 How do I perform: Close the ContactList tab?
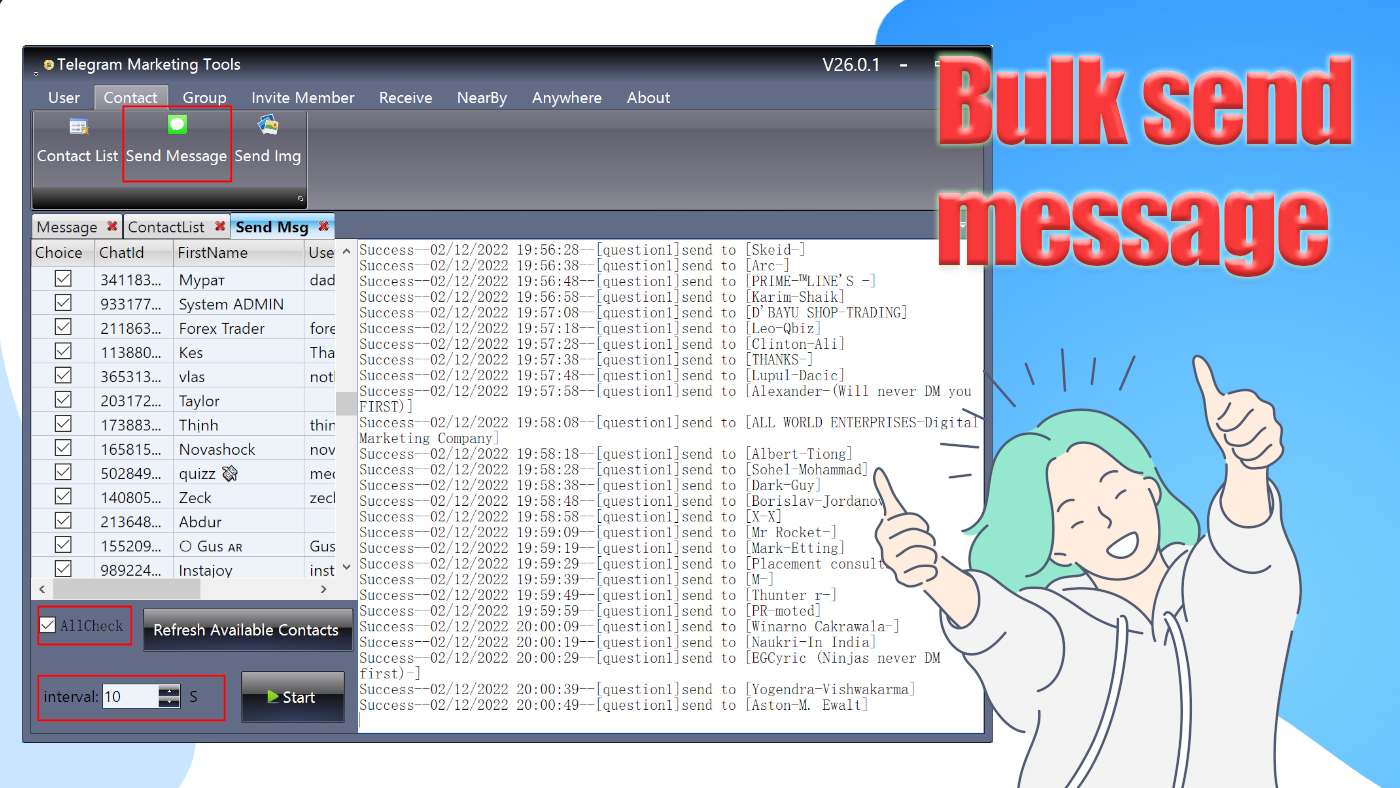click(218, 226)
